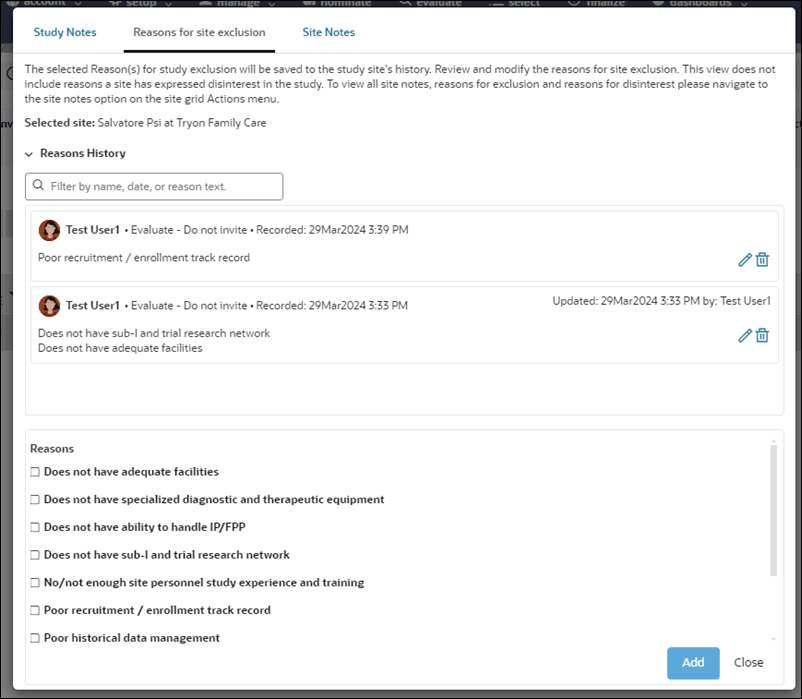Check Does not have ability to handle IP/FPP
The width and height of the screenshot is (802, 699).
point(34,527)
